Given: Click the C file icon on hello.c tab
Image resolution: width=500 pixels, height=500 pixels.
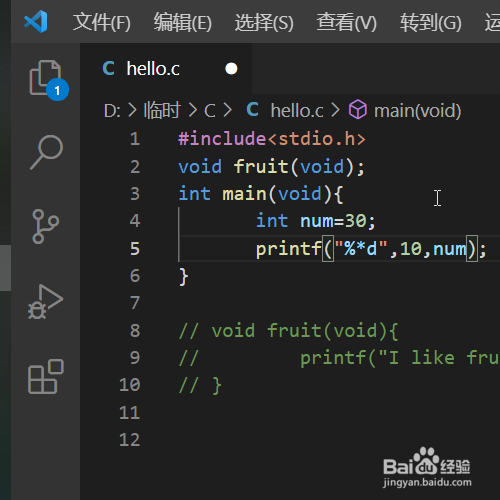Looking at the screenshot, I should (x=109, y=69).
